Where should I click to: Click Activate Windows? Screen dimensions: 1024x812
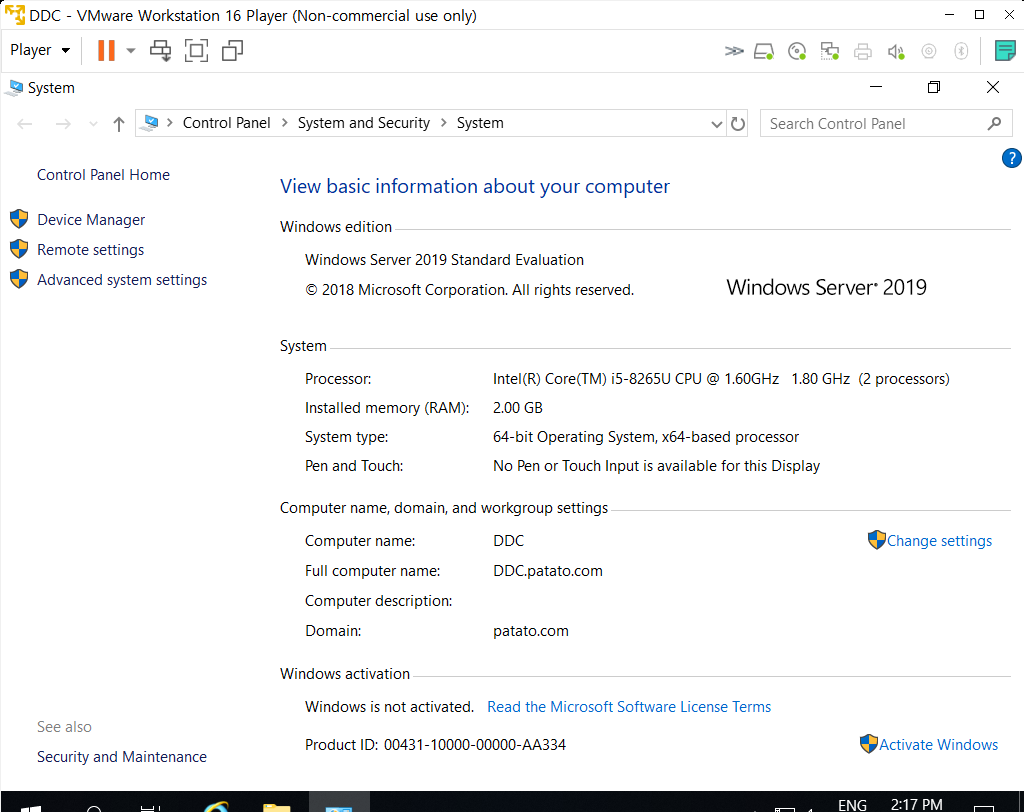pos(938,745)
